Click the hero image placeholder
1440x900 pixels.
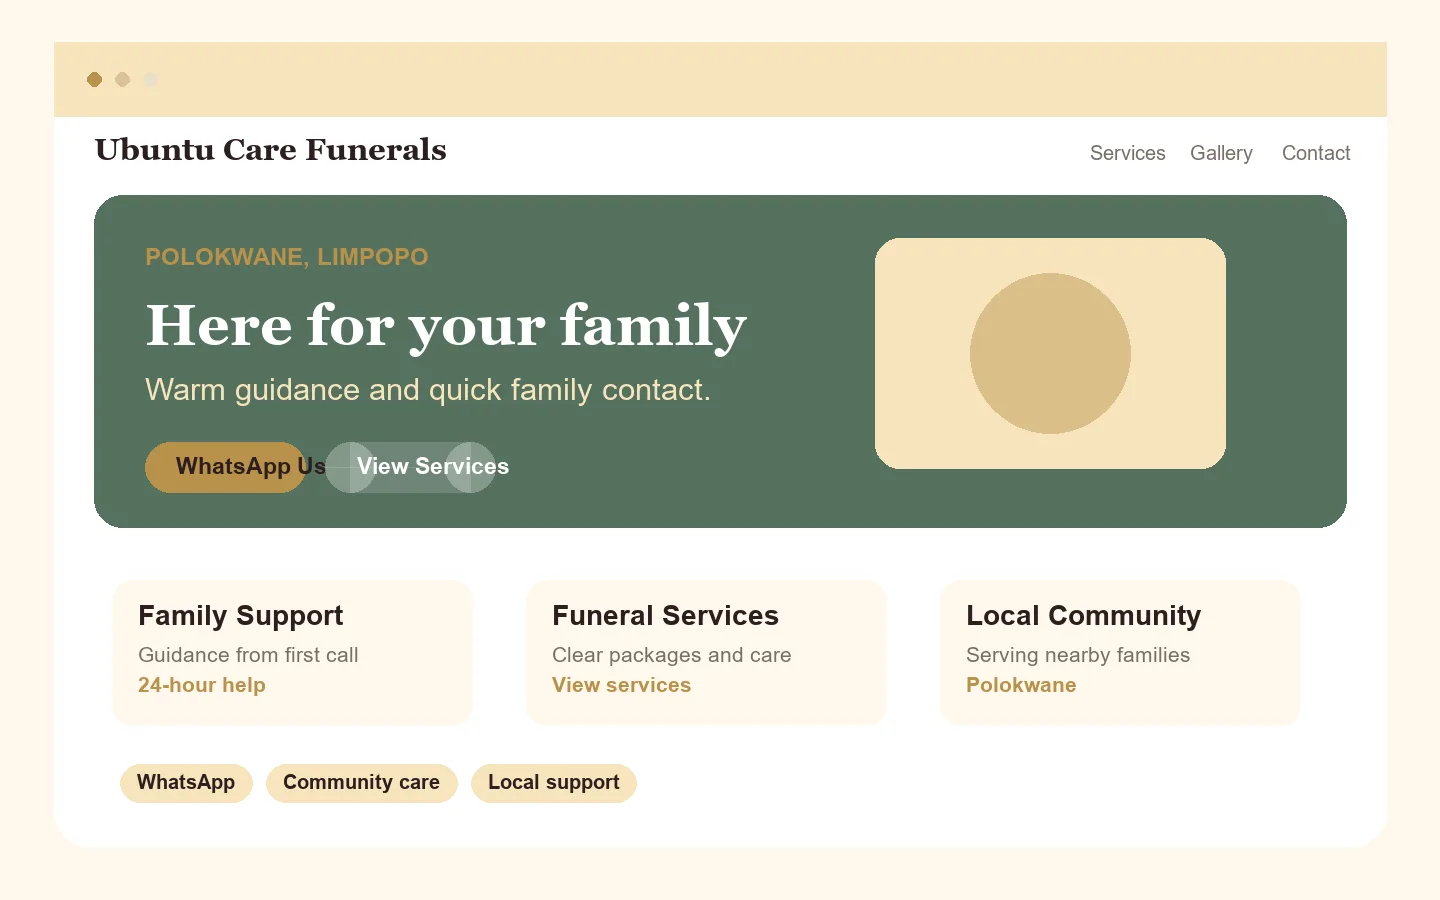[1050, 353]
